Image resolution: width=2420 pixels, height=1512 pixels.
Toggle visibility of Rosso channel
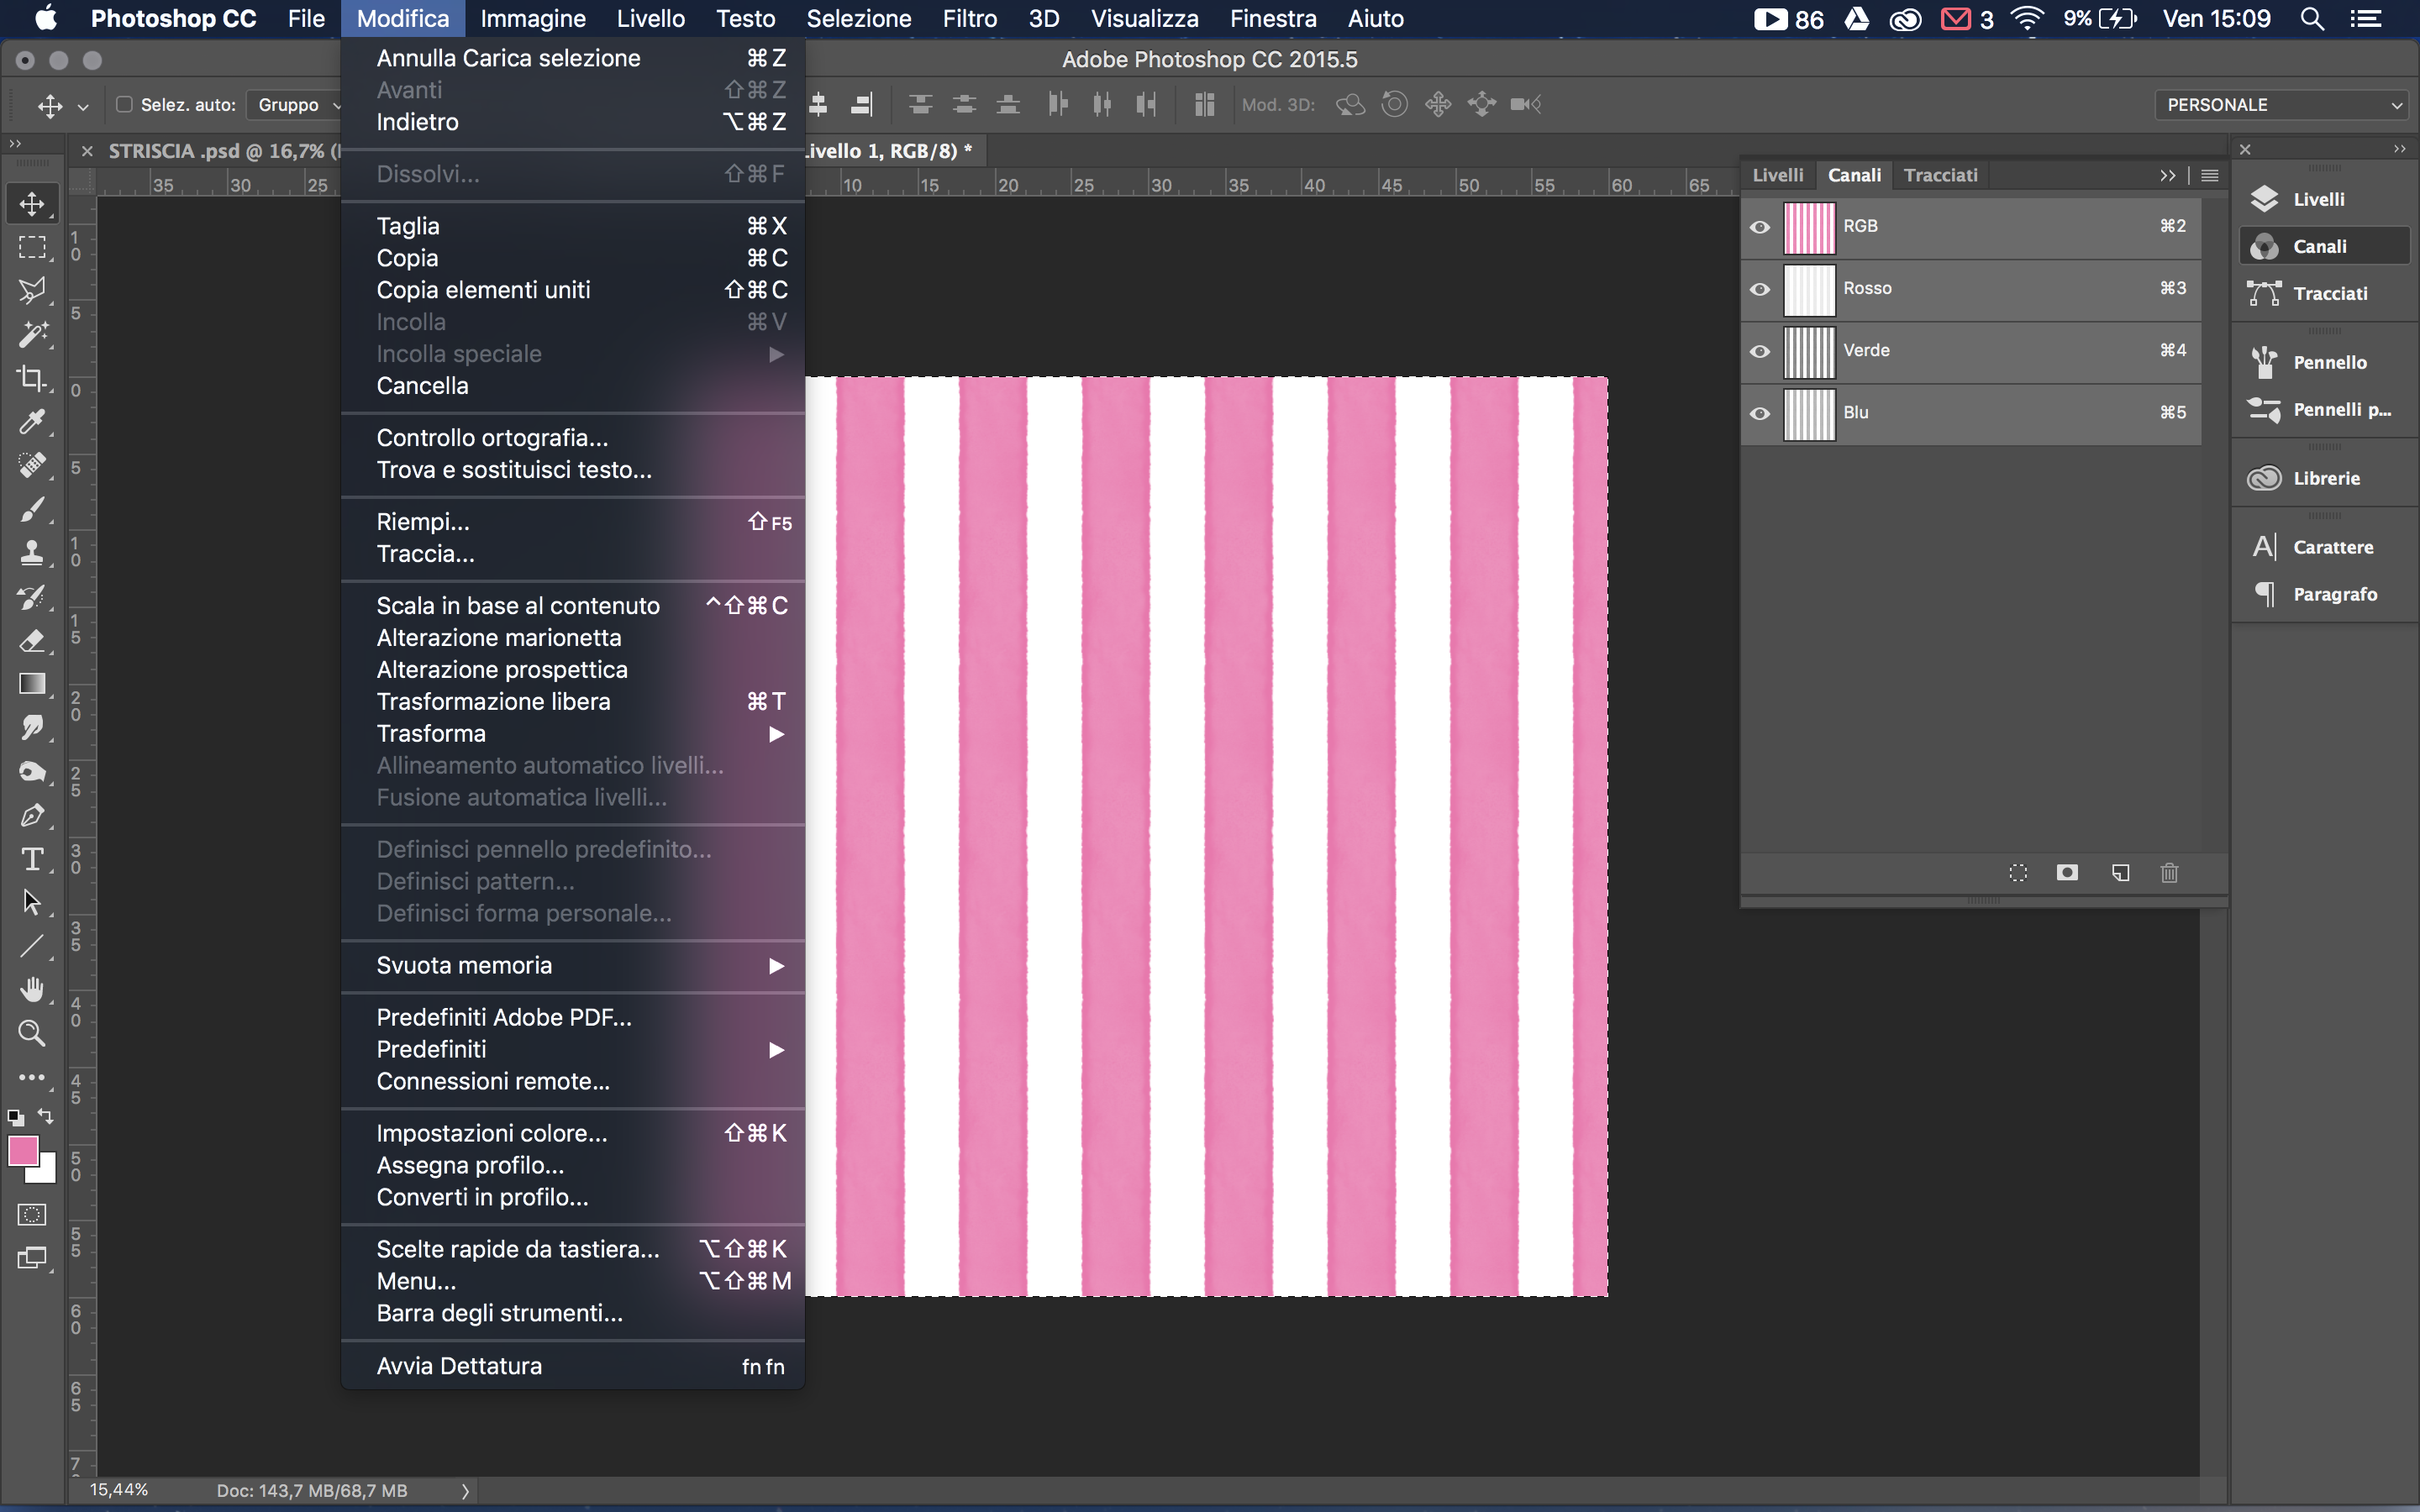point(1760,287)
